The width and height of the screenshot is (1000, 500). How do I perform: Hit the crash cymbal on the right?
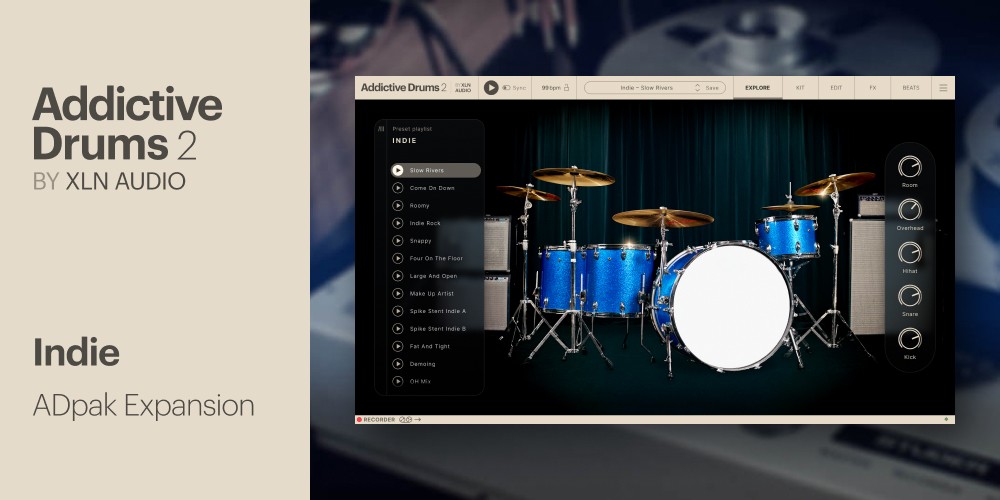835,183
